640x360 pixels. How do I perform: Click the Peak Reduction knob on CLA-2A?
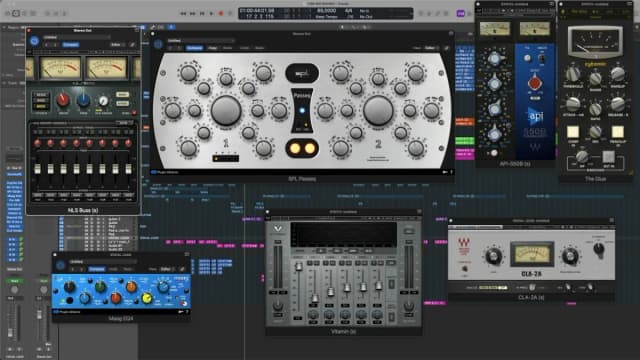click(570, 256)
